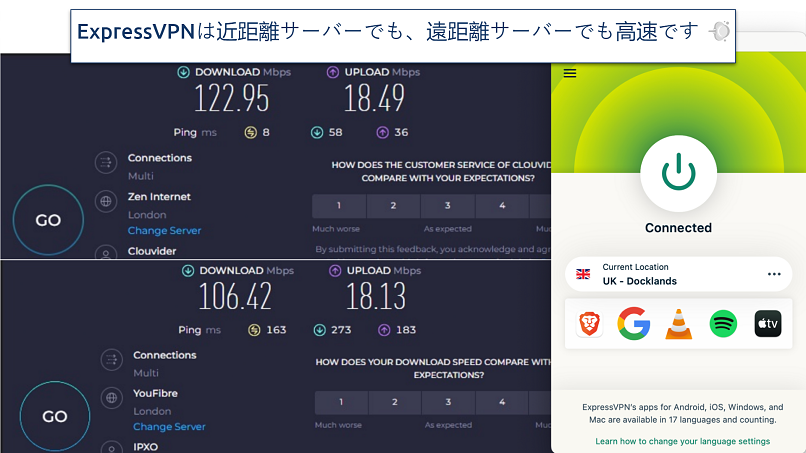Rate download speed 3 in bottom survey
This screenshot has width=806, height=453.
pos(448,402)
